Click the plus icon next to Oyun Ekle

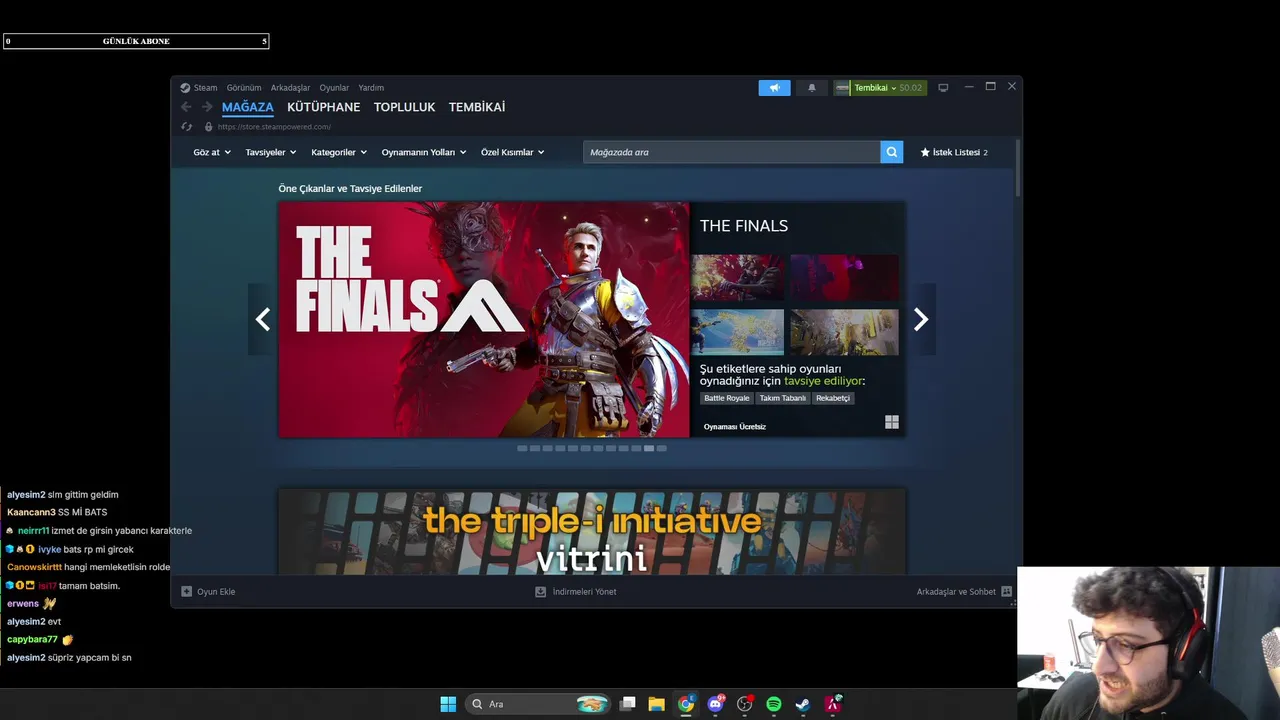(x=186, y=592)
